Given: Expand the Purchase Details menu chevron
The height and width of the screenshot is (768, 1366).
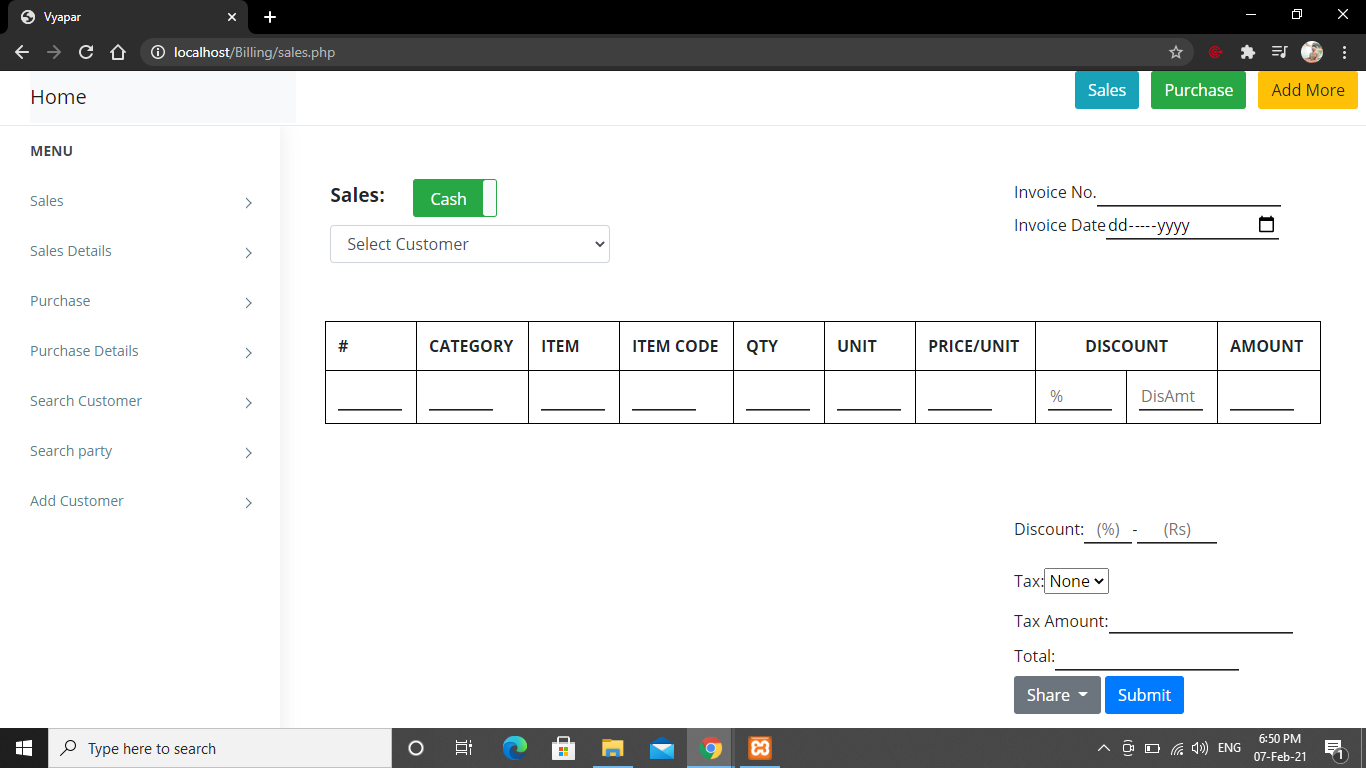Looking at the screenshot, I should tap(249, 353).
